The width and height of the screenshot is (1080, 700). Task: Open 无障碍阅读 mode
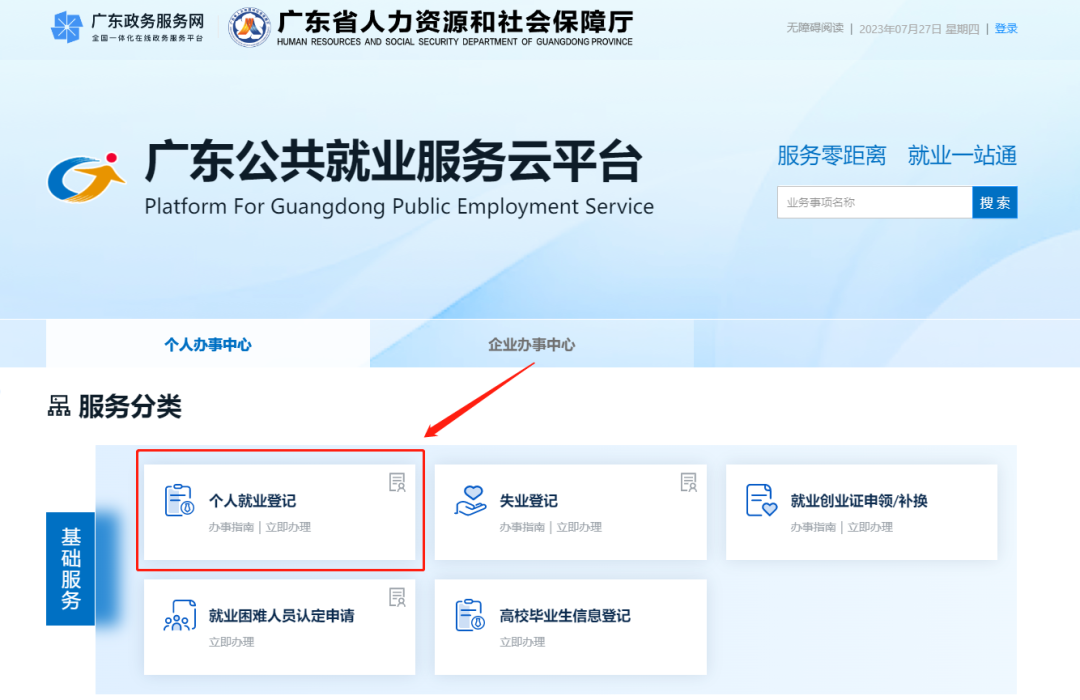[x=815, y=28]
